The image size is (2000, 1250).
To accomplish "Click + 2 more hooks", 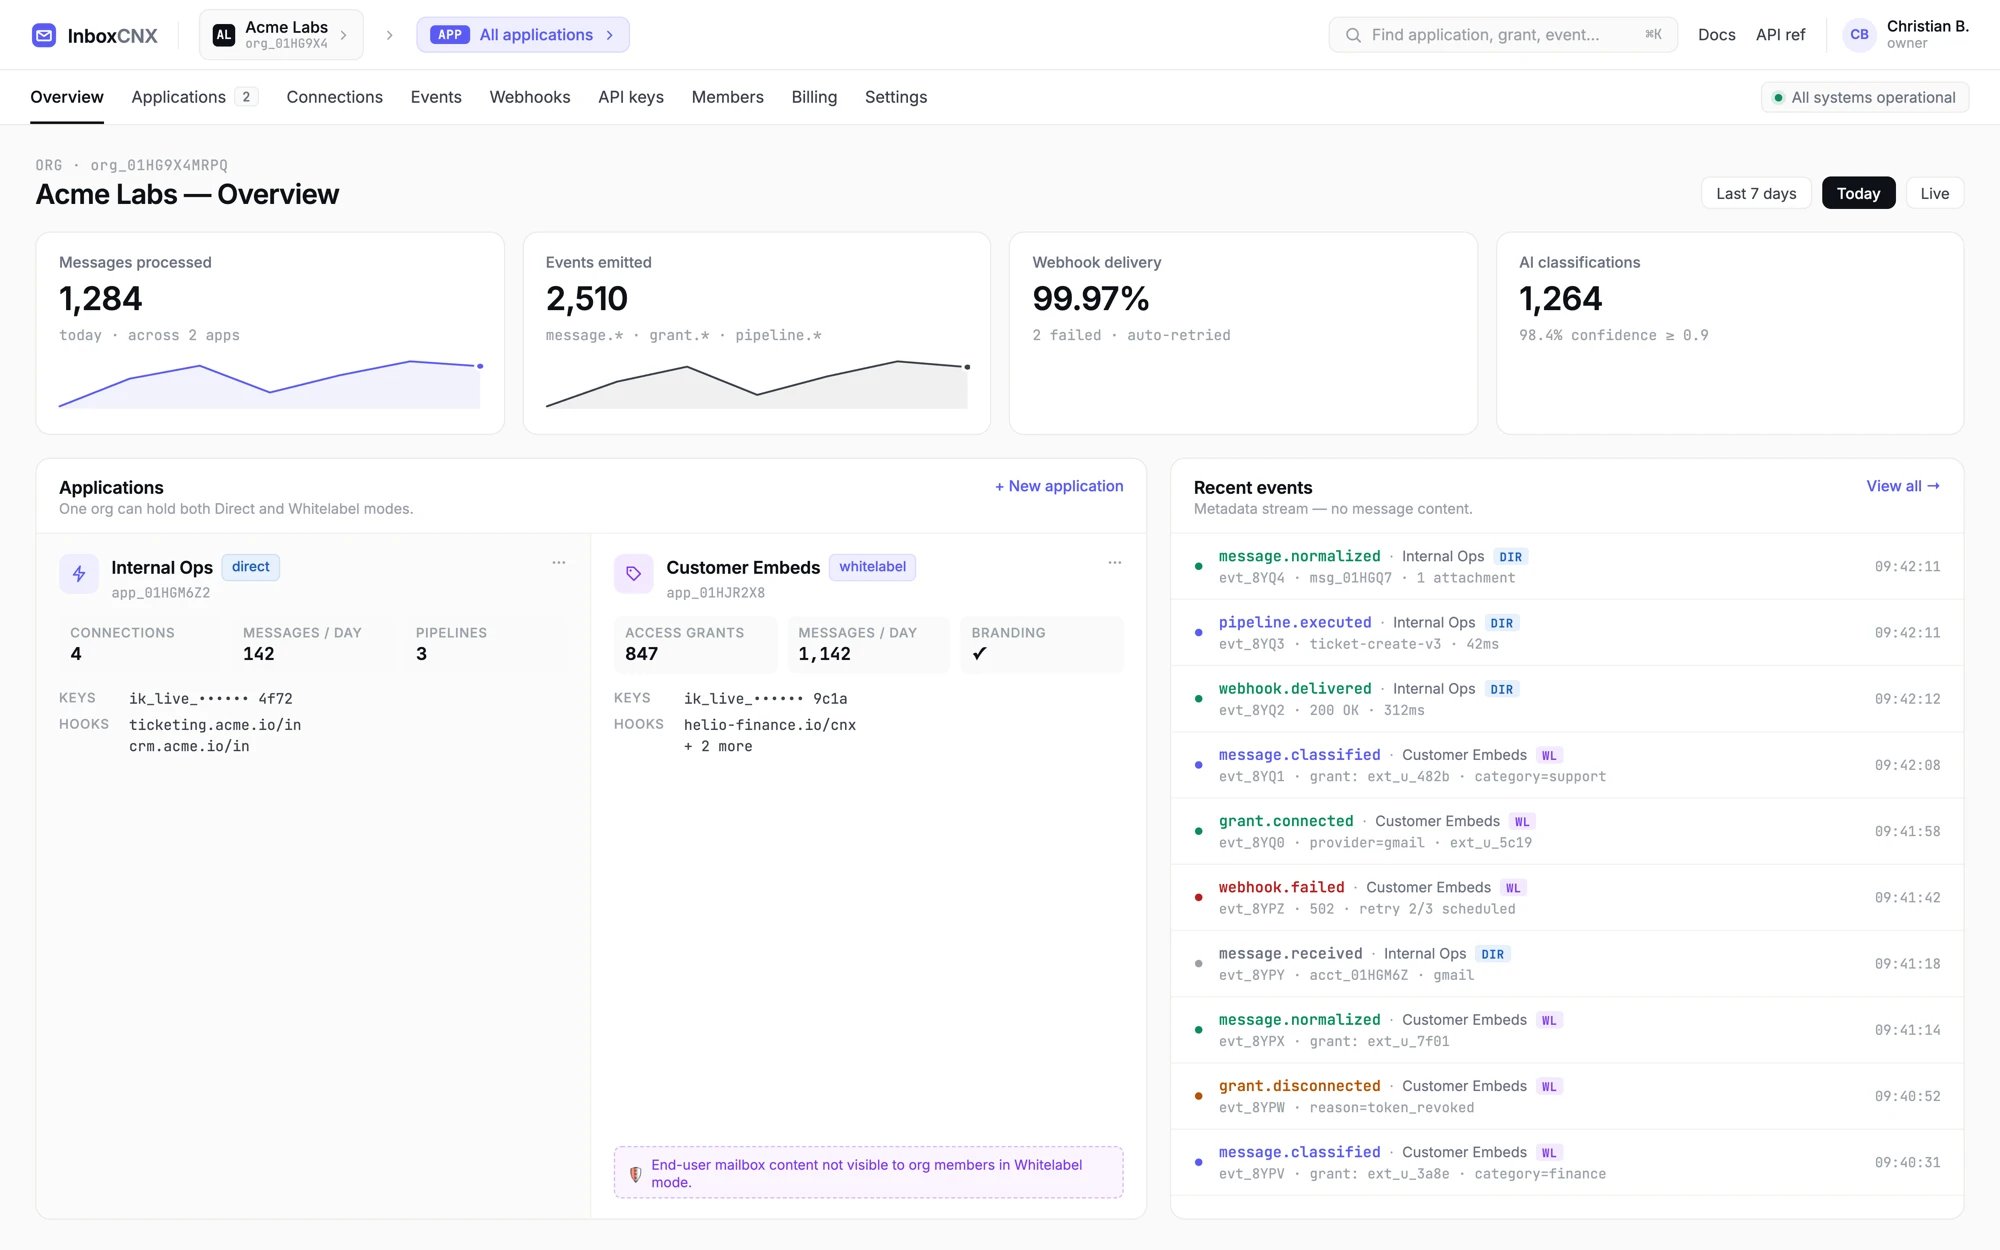I will click(718, 747).
